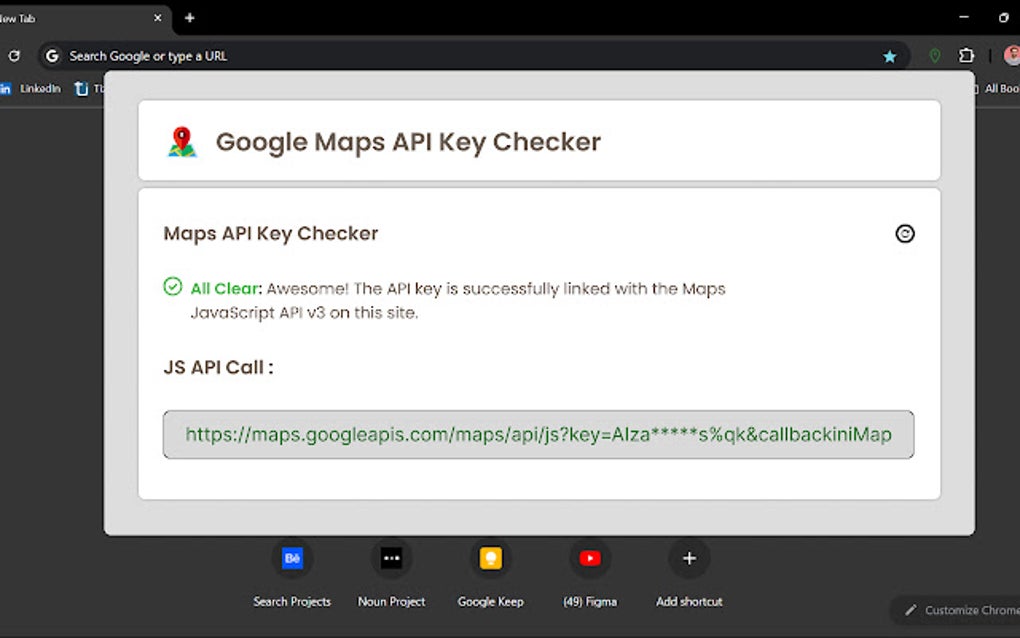Reload the page with the refresh icon
Screen dimensions: 1020x638
[14, 56]
